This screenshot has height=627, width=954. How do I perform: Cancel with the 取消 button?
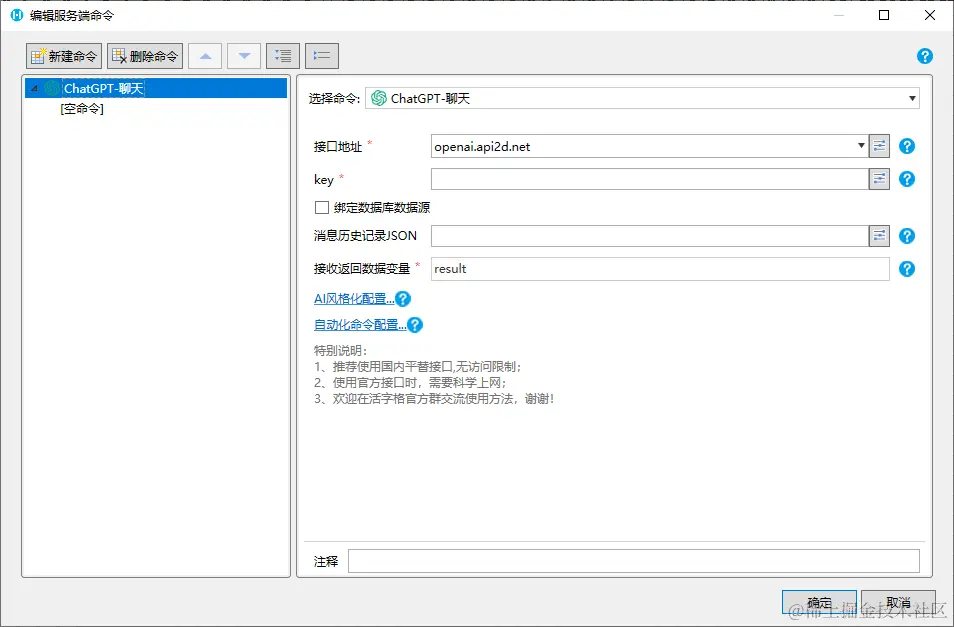point(898,603)
